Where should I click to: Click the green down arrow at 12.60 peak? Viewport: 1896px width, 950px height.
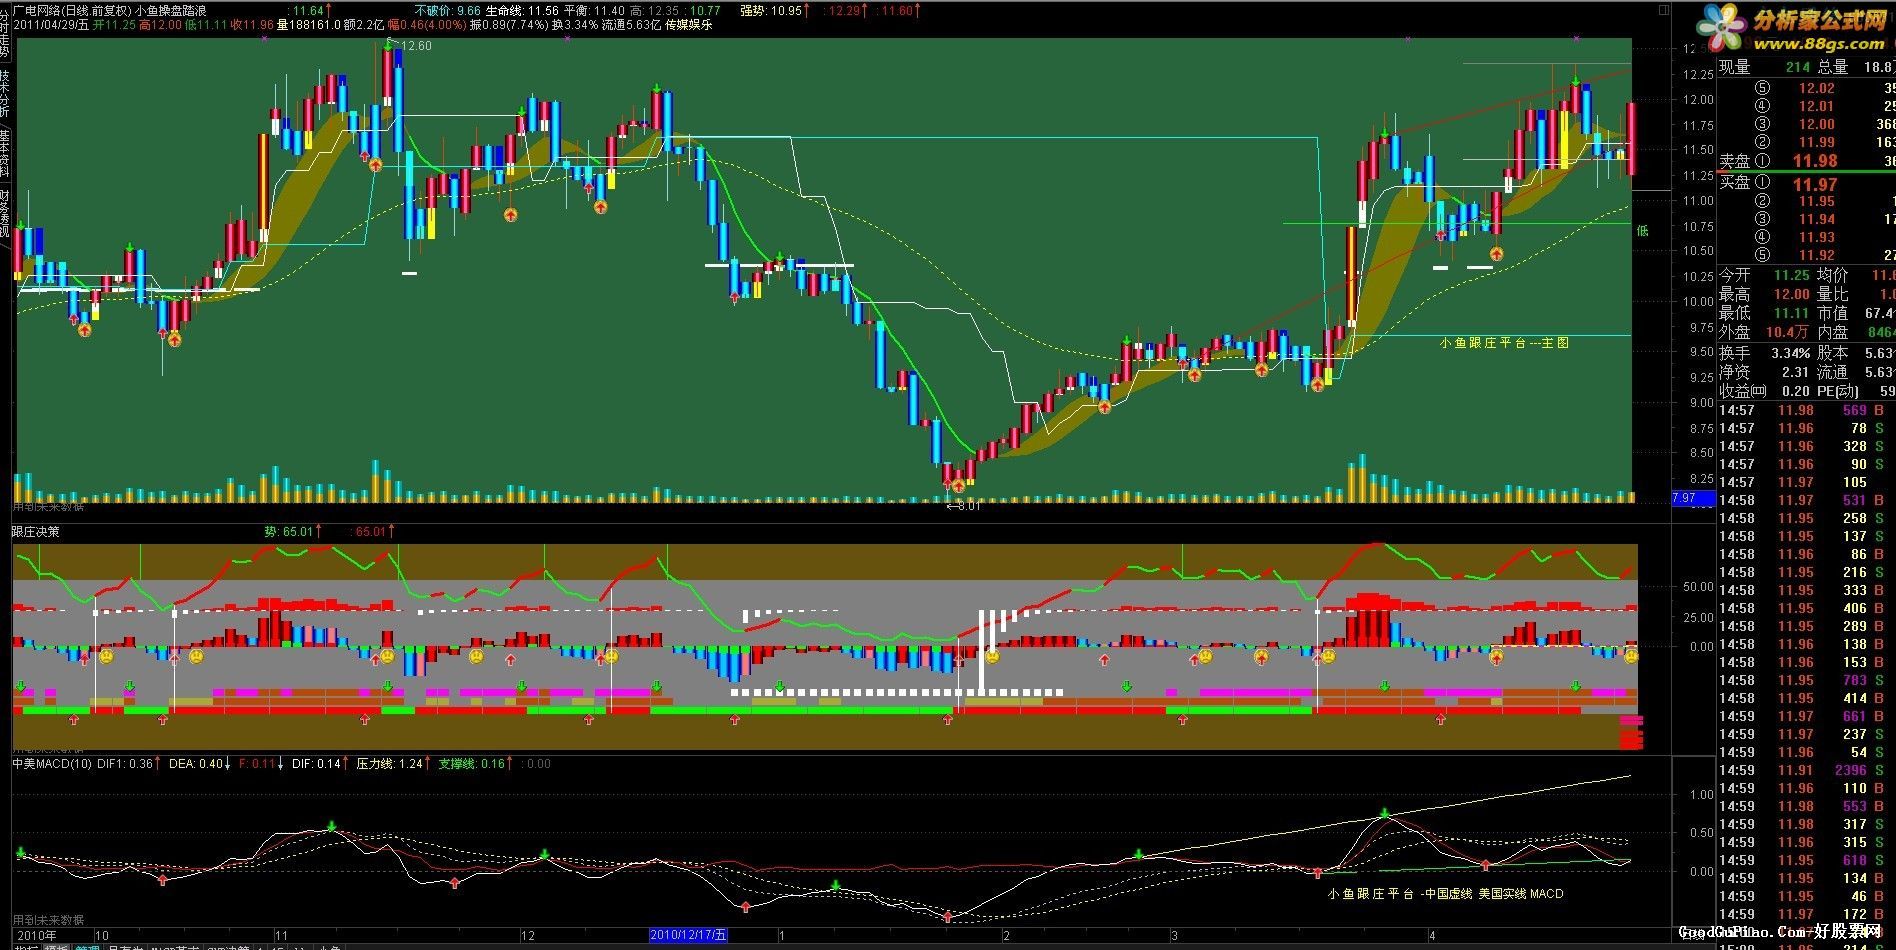pyautogui.click(x=390, y=44)
